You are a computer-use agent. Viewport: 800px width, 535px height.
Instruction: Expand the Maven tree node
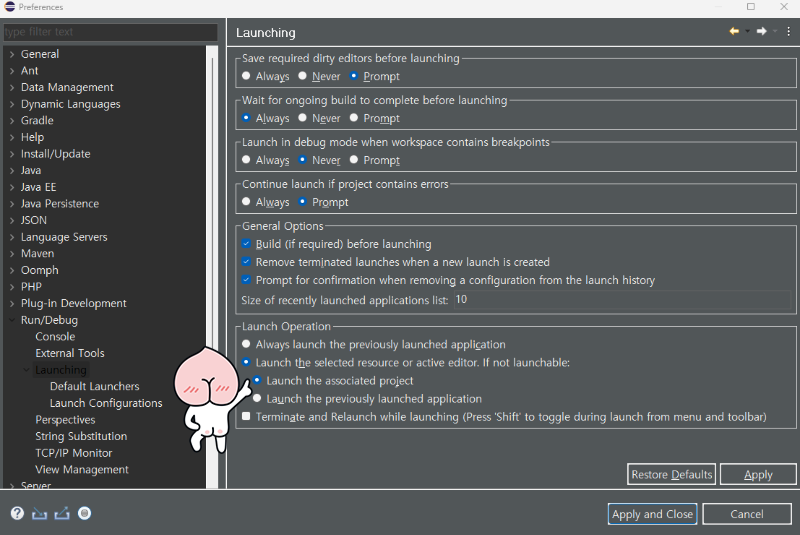tap(12, 253)
